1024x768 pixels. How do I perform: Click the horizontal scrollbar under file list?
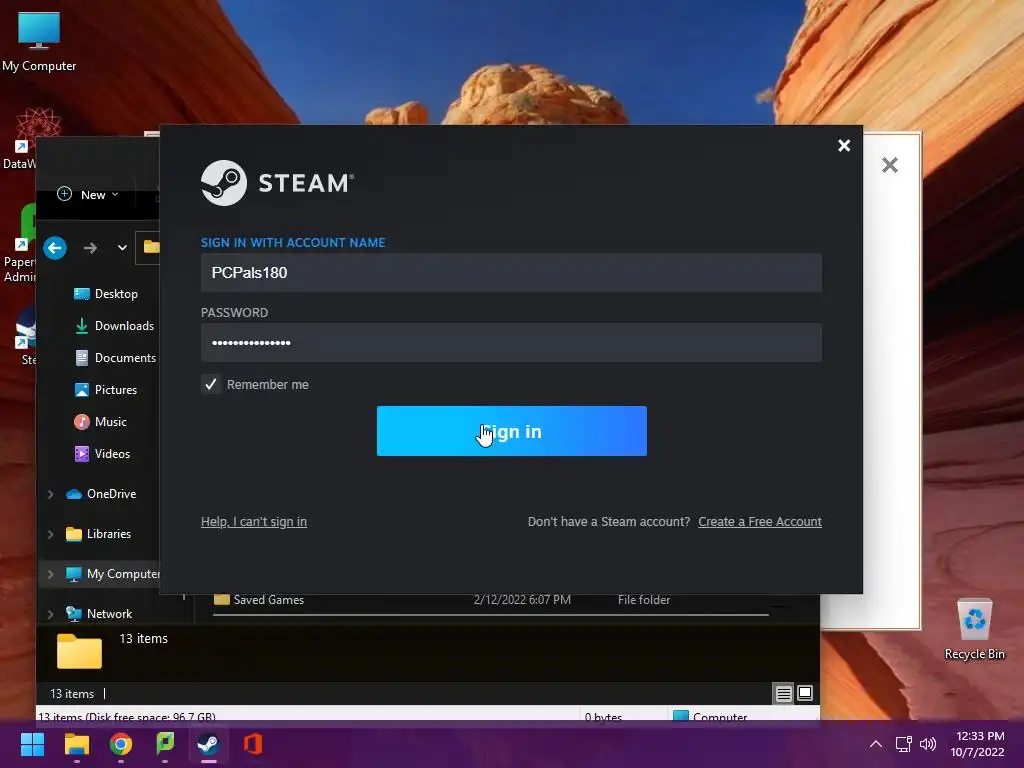tap(490, 615)
